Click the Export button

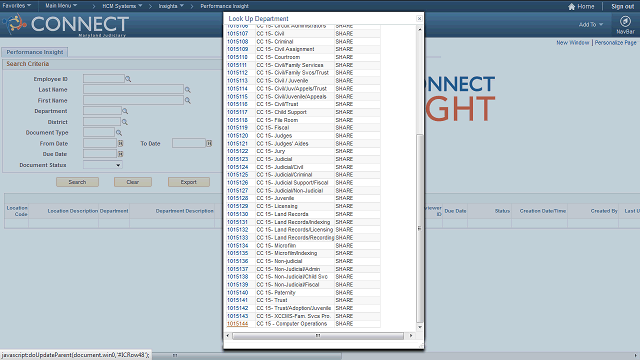(189, 182)
